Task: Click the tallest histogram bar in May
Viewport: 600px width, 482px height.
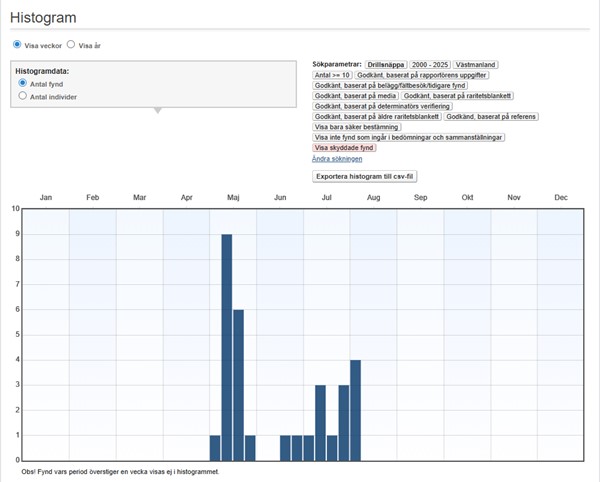Action: [227, 347]
